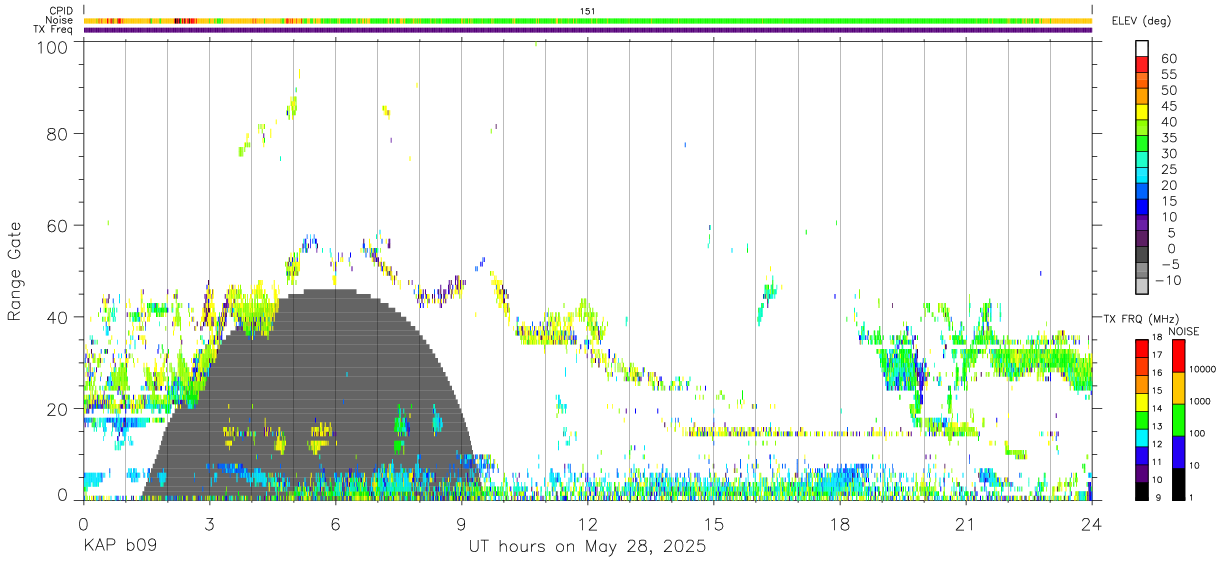Click the 14 value on TX FRQ scale

tap(1155, 408)
